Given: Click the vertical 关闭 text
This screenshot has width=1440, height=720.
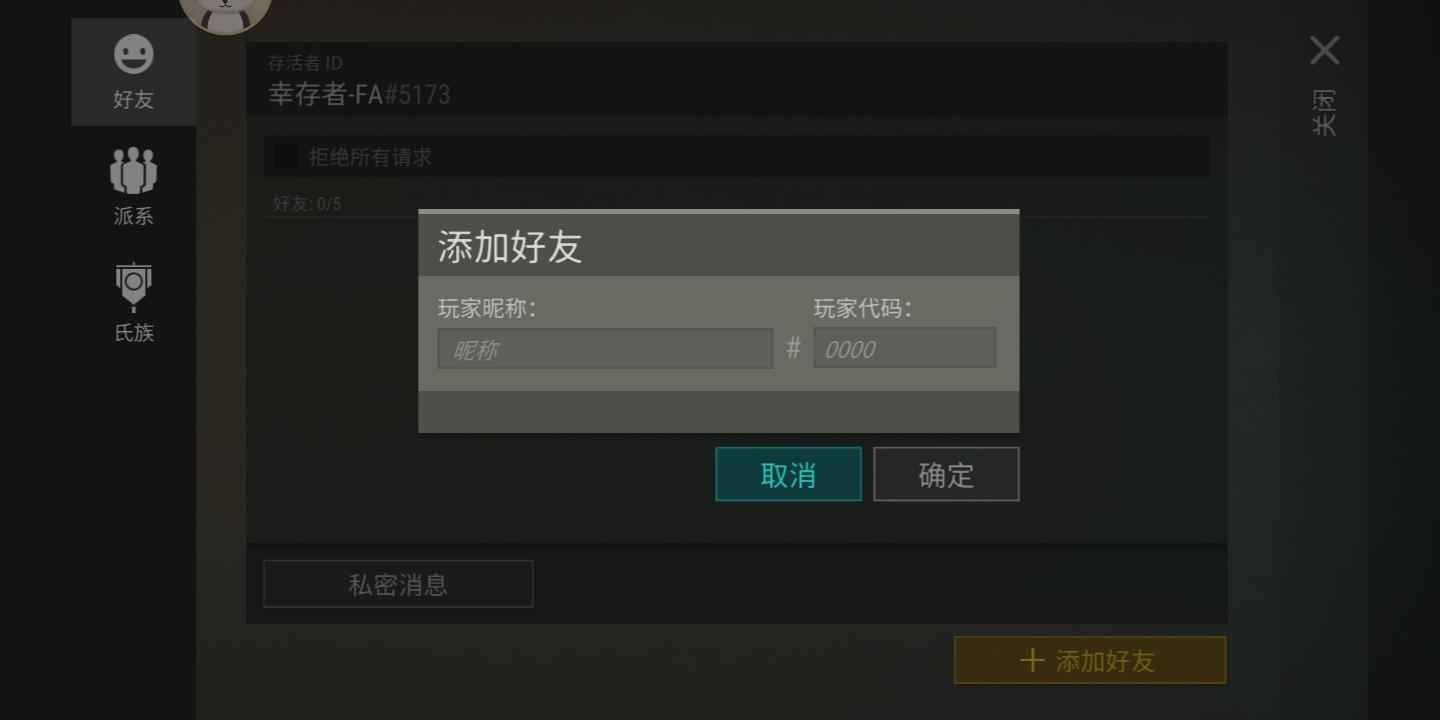Looking at the screenshot, I should [1324, 112].
